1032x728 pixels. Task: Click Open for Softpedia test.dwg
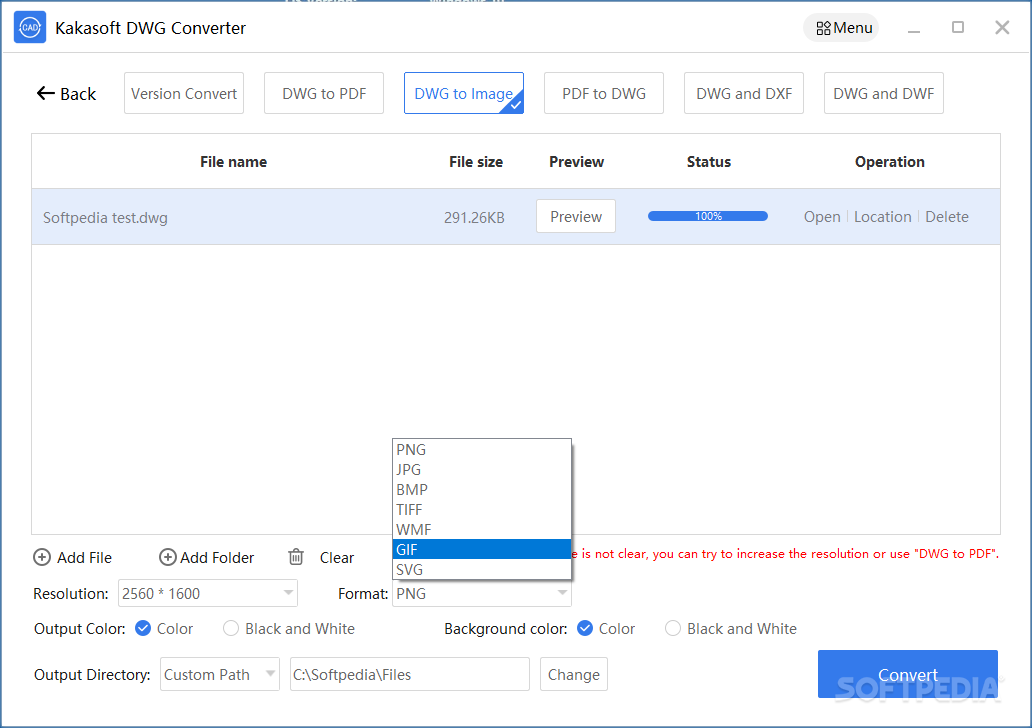(x=822, y=217)
